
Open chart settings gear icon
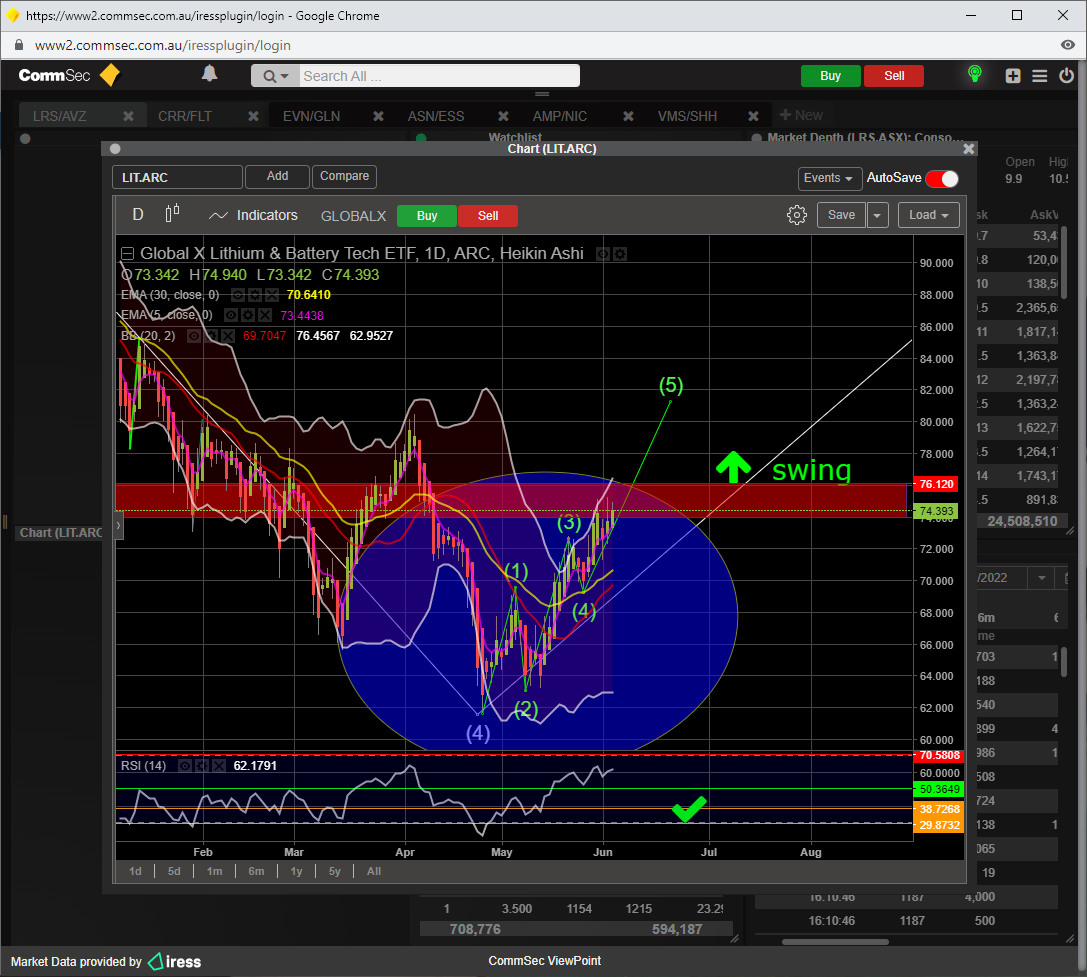797,215
